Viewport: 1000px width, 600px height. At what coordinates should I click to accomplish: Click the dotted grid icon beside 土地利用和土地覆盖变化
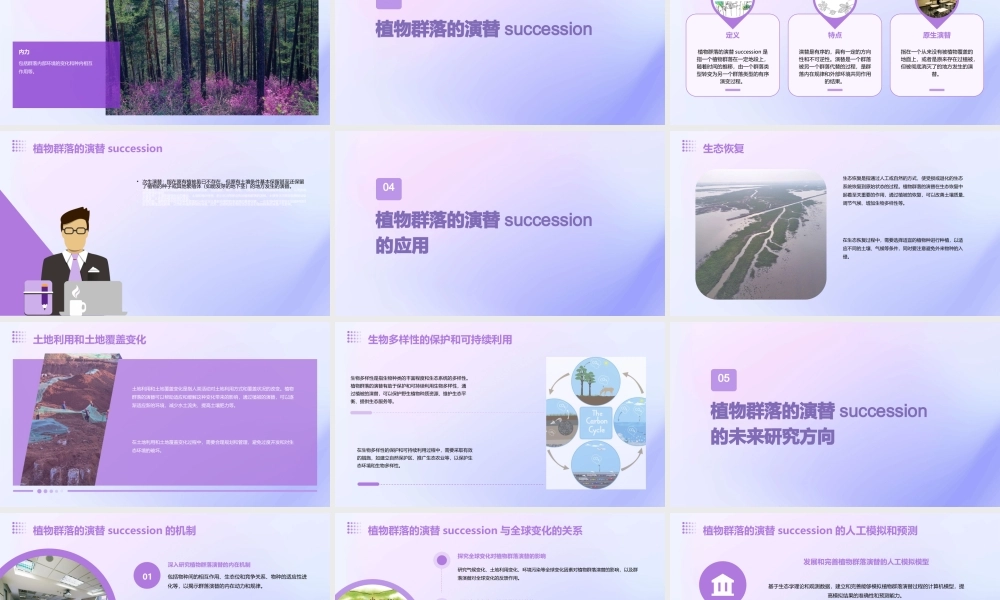18,337
